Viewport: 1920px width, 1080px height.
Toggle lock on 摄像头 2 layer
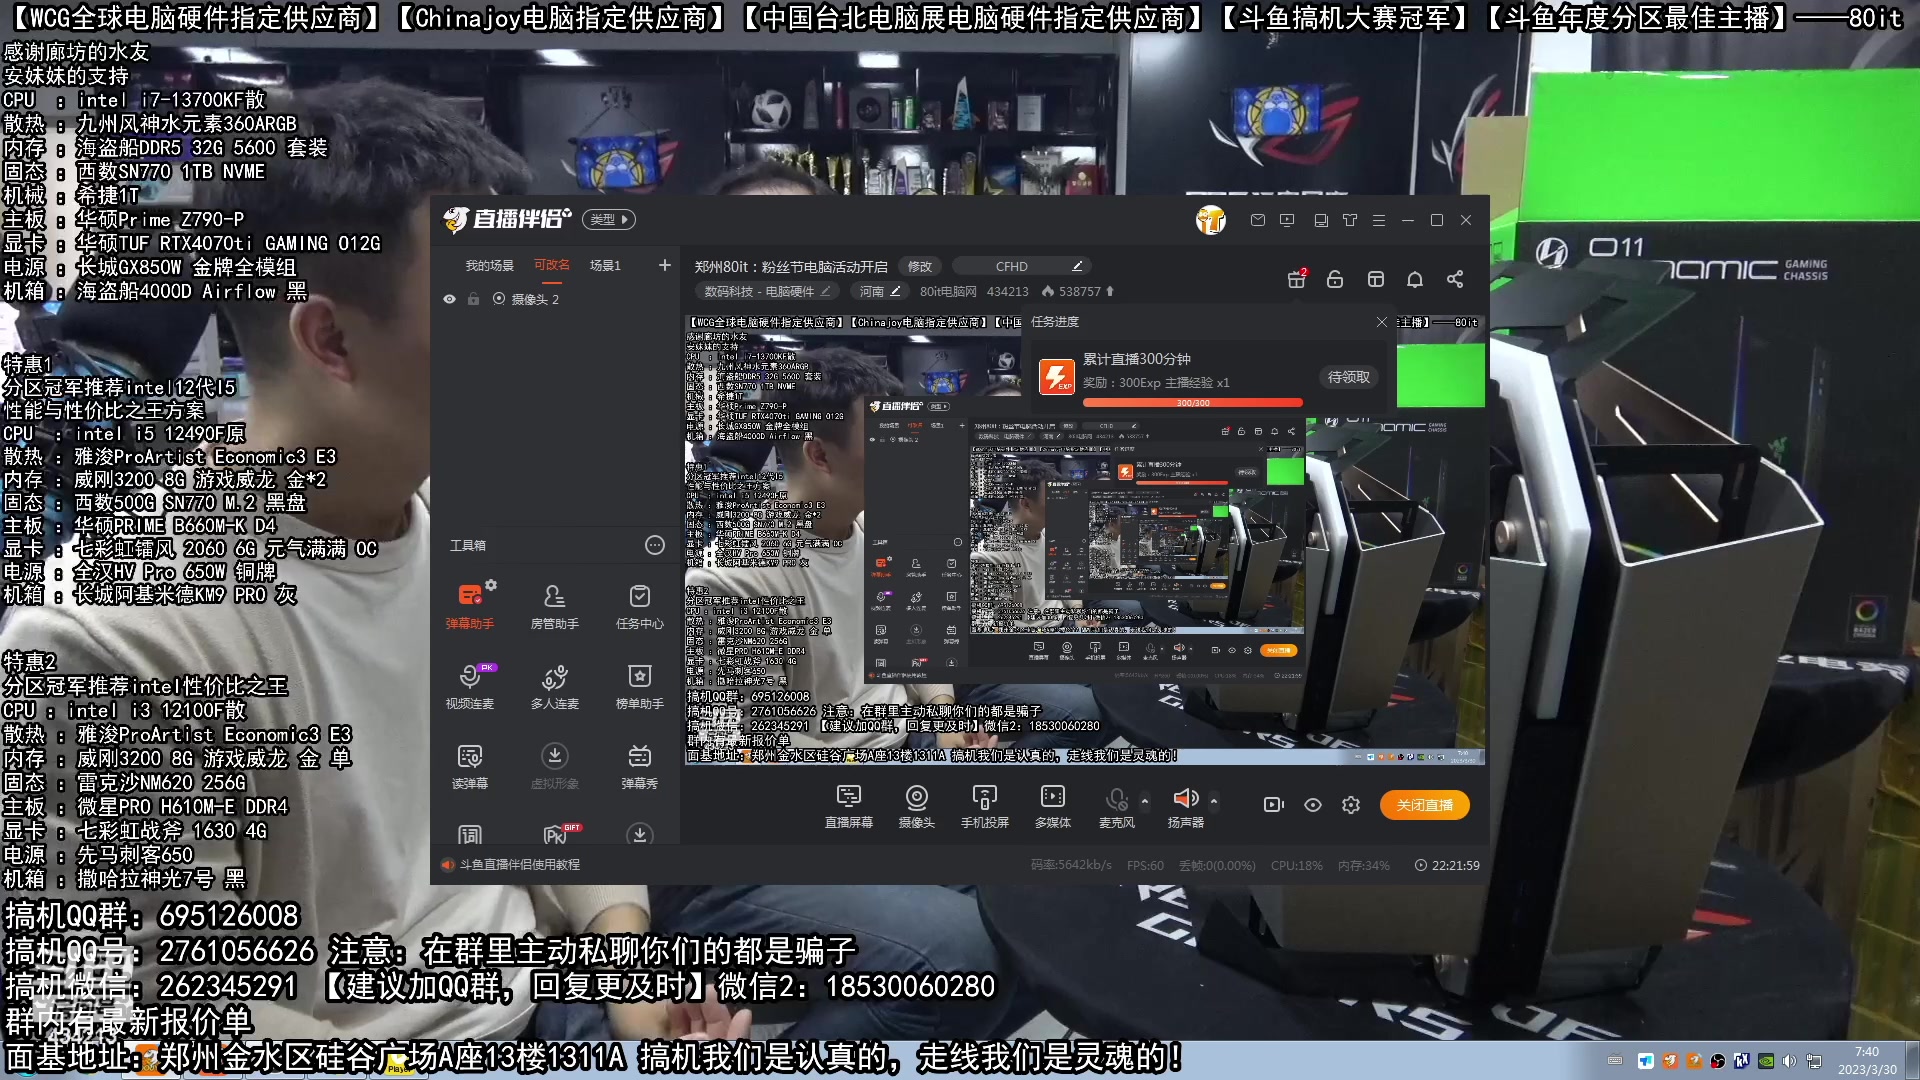click(x=473, y=299)
